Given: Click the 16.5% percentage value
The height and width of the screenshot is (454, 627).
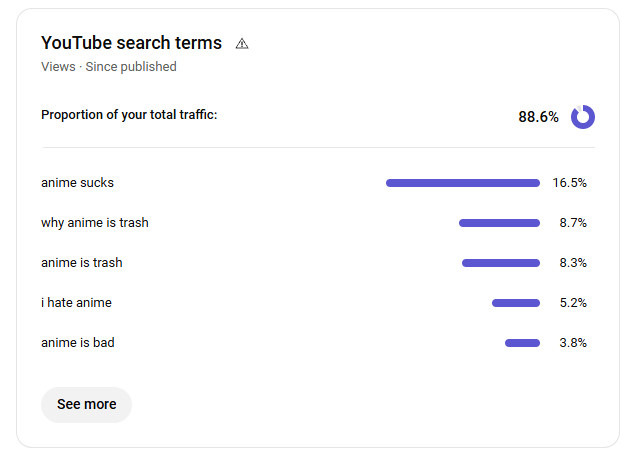Looking at the screenshot, I should (x=569, y=183).
